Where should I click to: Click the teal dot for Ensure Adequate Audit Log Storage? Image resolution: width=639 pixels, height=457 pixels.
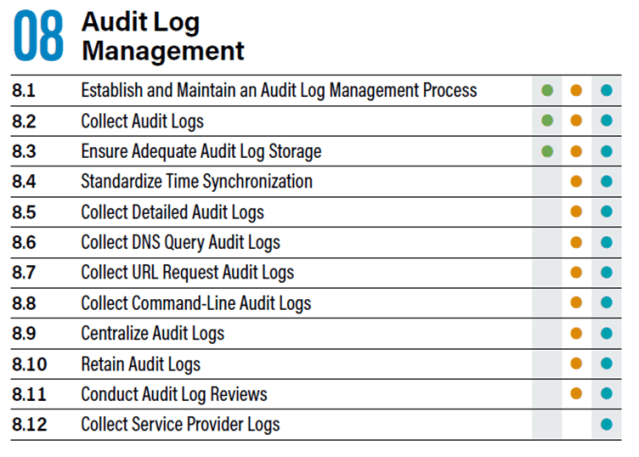[x=605, y=152]
